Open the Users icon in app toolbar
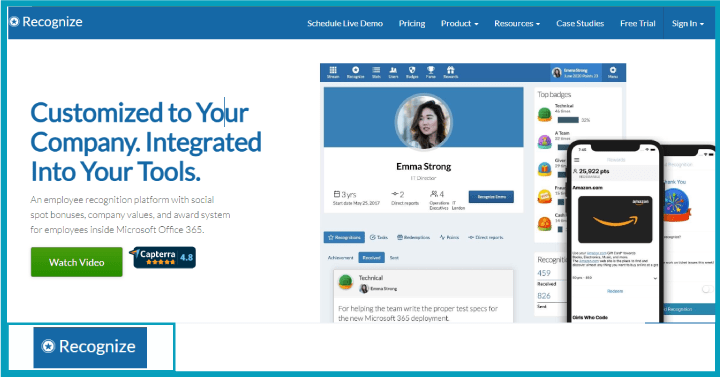 pos(394,72)
